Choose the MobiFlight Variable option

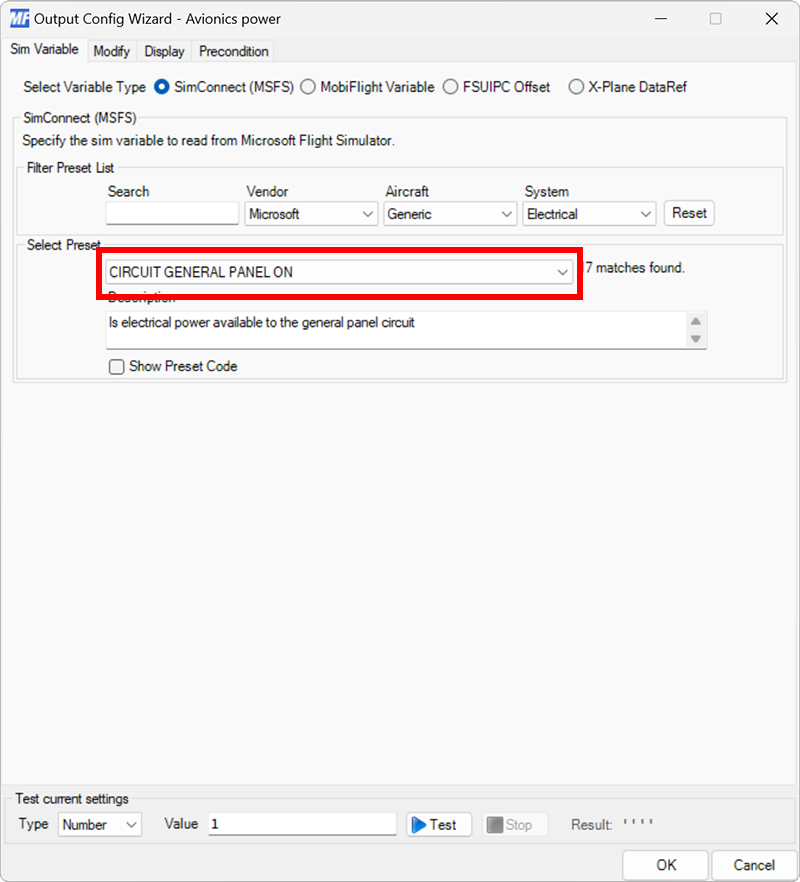click(x=308, y=87)
